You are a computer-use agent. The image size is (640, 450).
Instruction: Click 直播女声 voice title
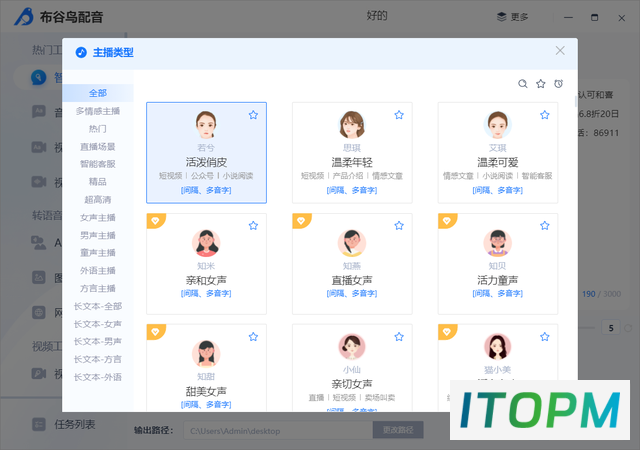352,280
